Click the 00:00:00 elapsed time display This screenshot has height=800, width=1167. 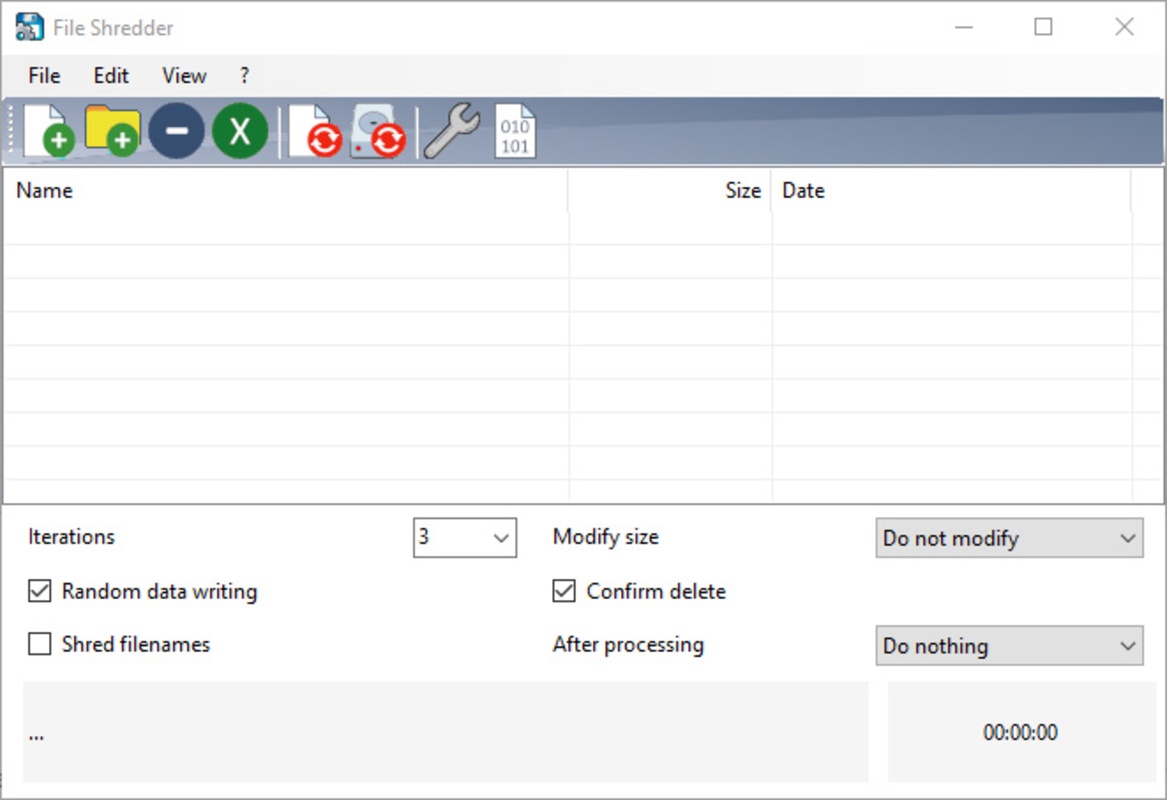coord(1020,732)
